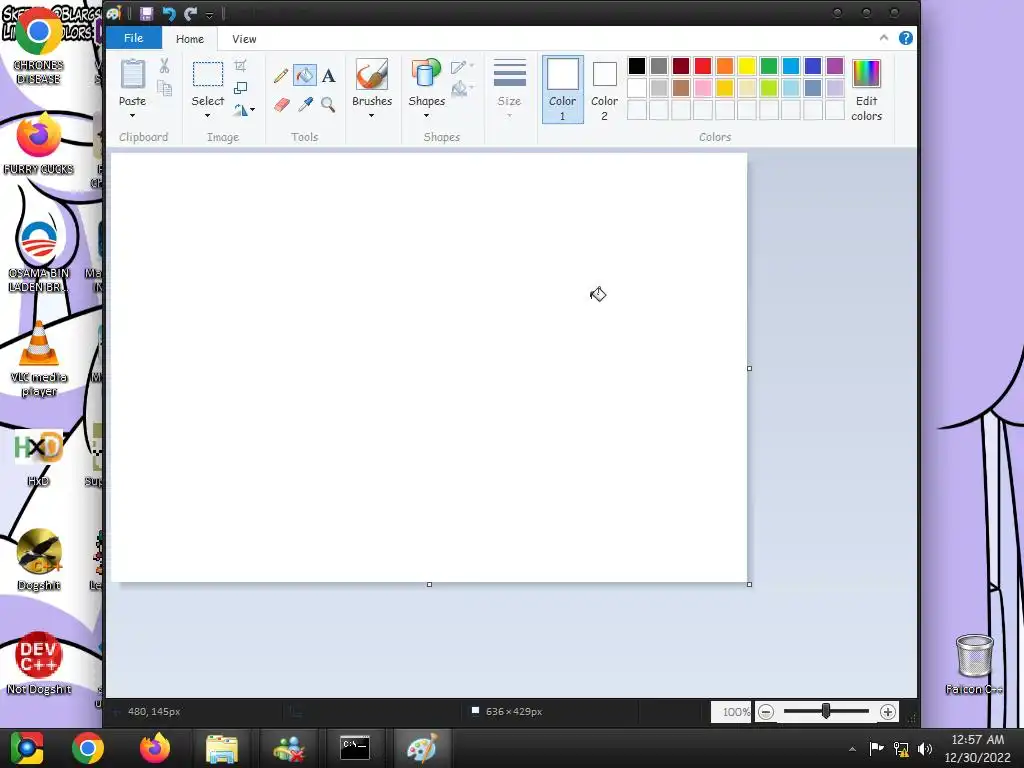
Task: Activate Color 1 selector
Action: [562, 89]
